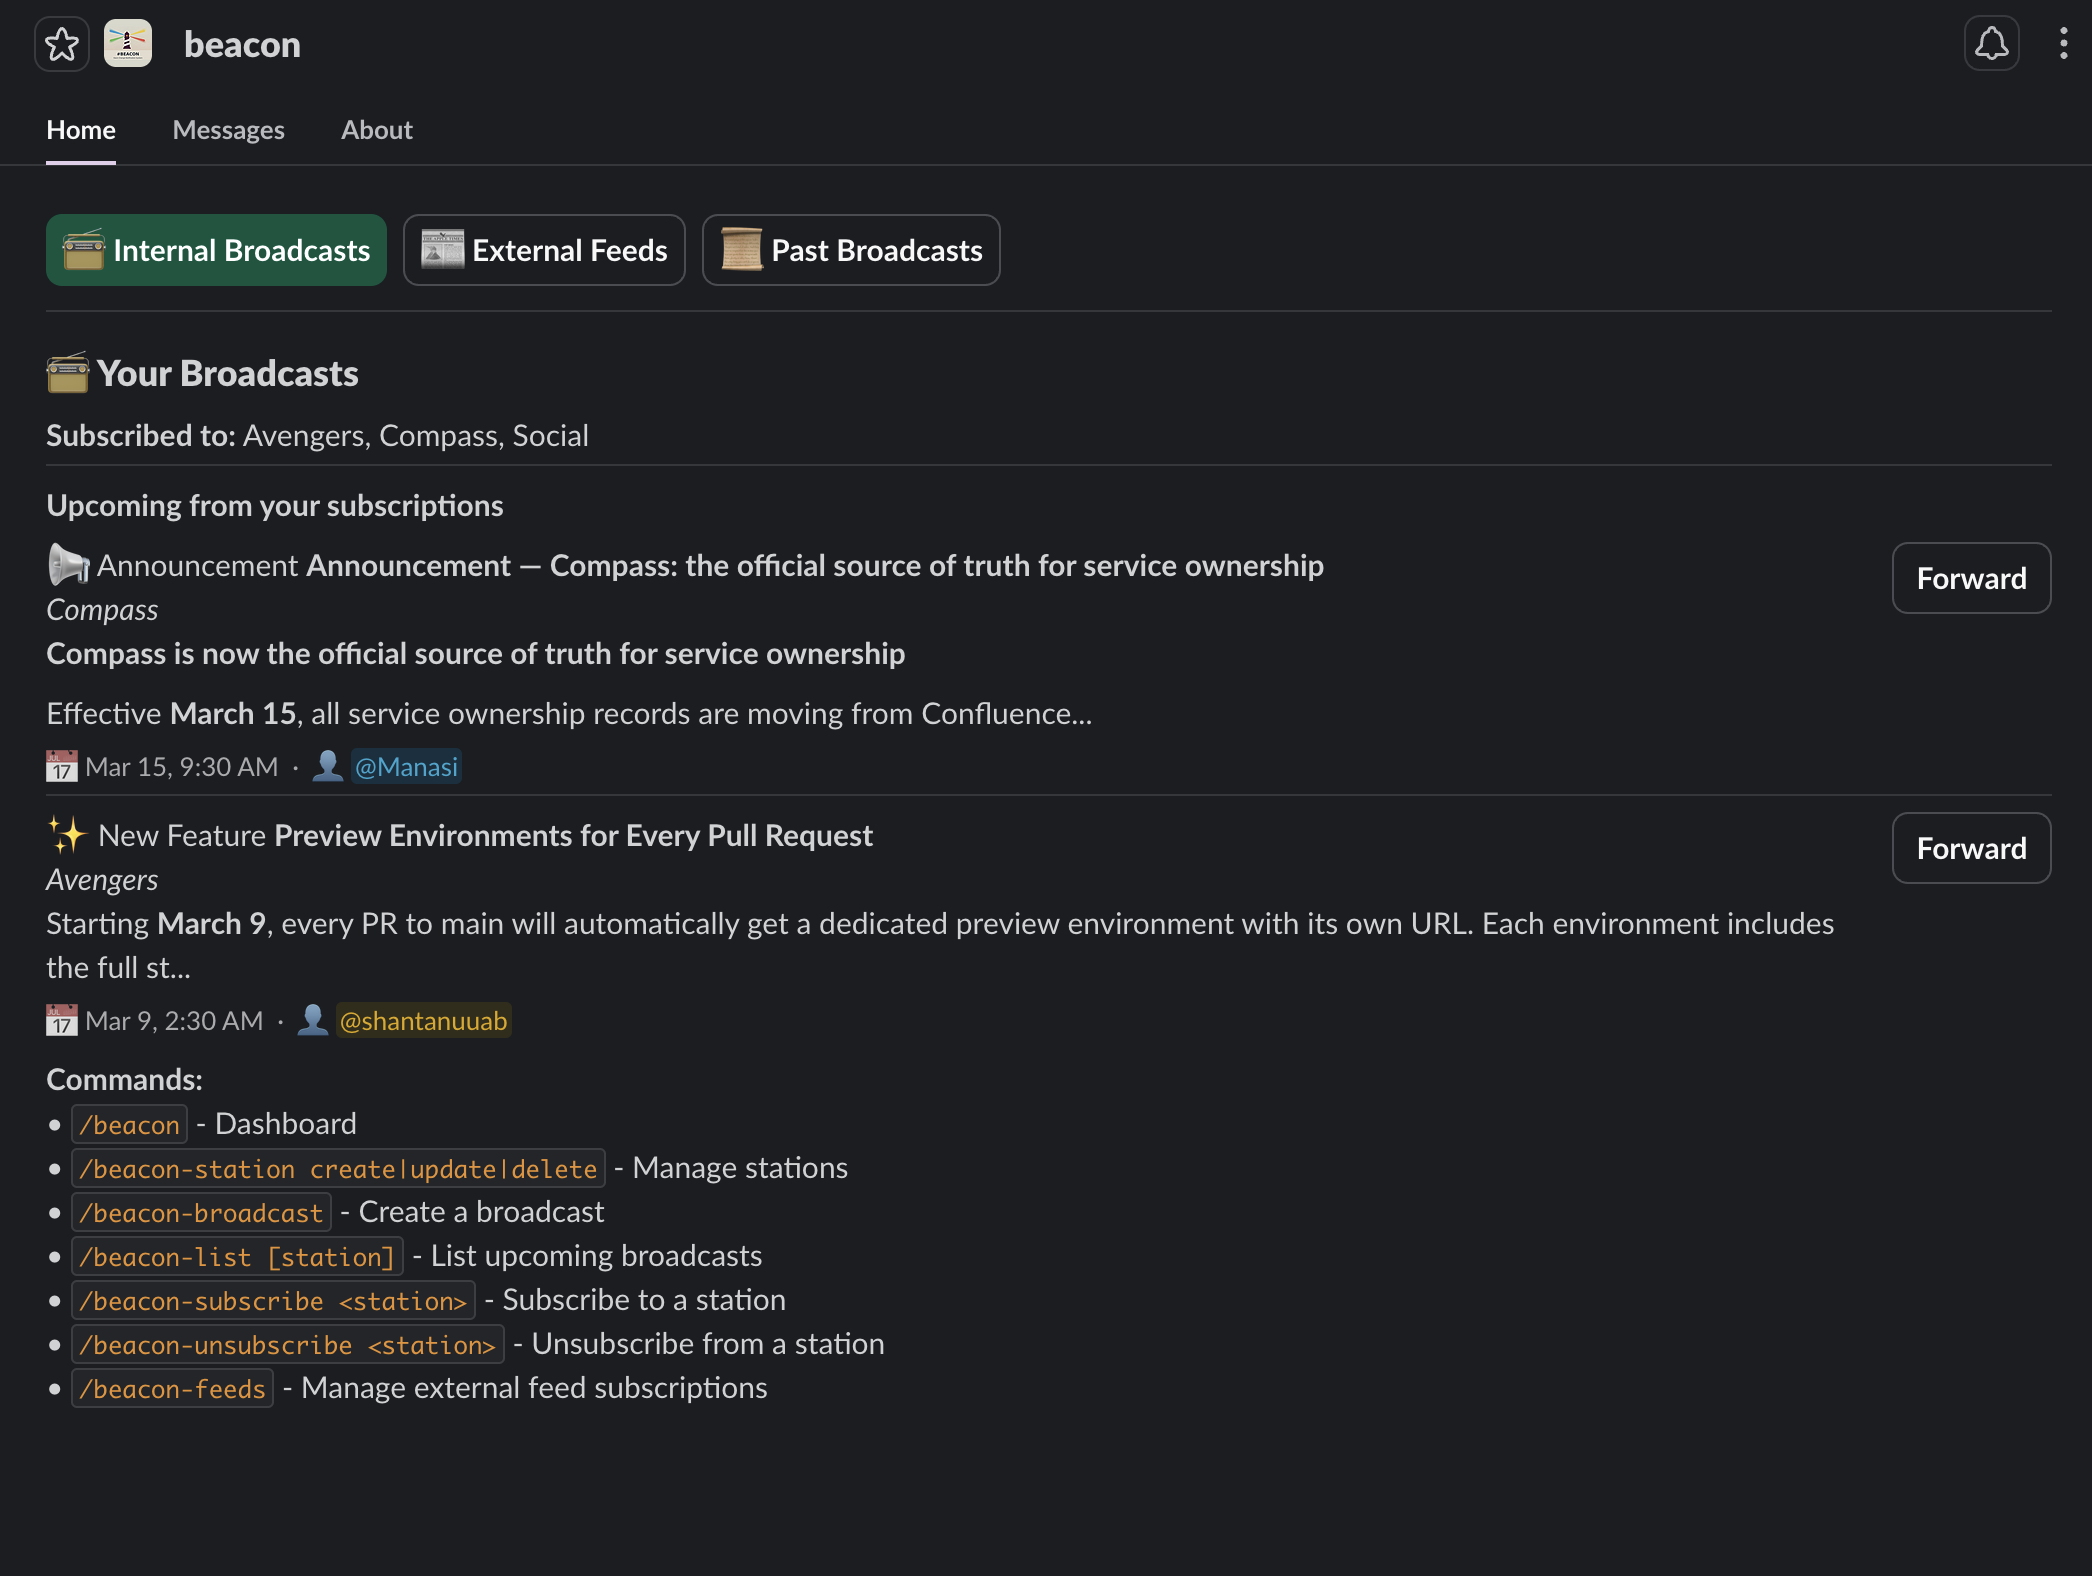Click the @shantanuuab mention

[x=424, y=1020]
